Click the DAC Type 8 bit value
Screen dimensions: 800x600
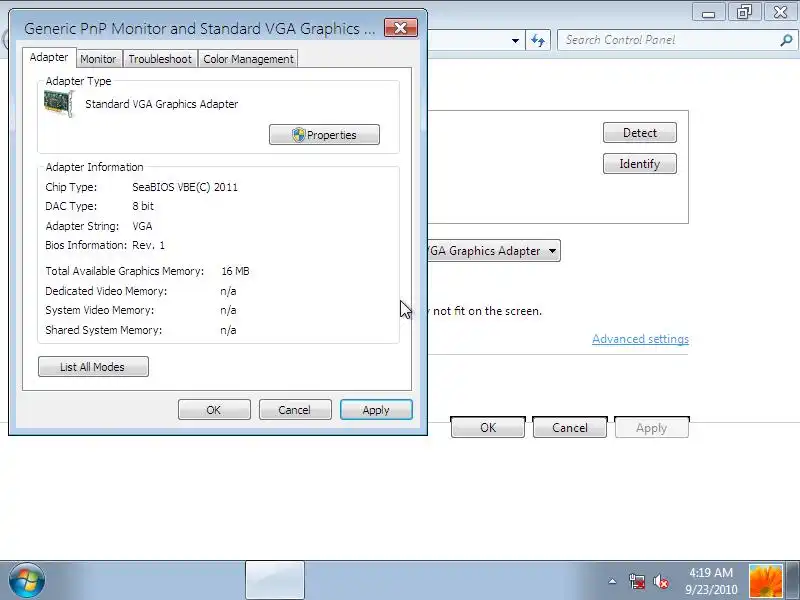[x=143, y=206]
